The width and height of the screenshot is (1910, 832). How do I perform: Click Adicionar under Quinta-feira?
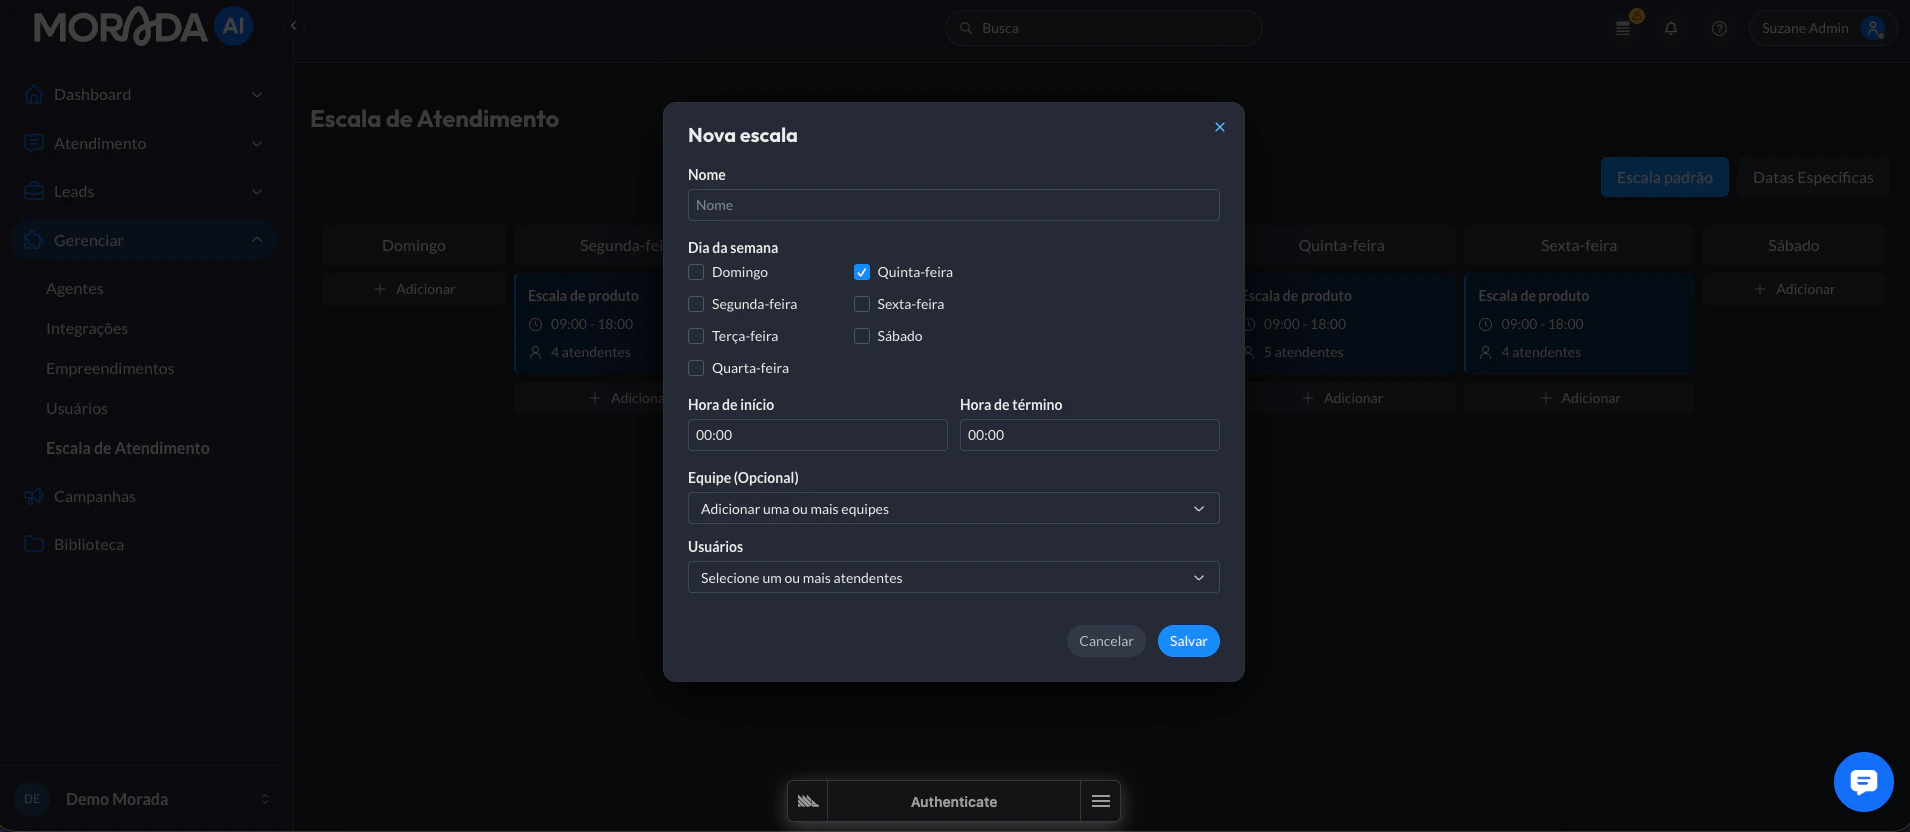pos(1342,398)
